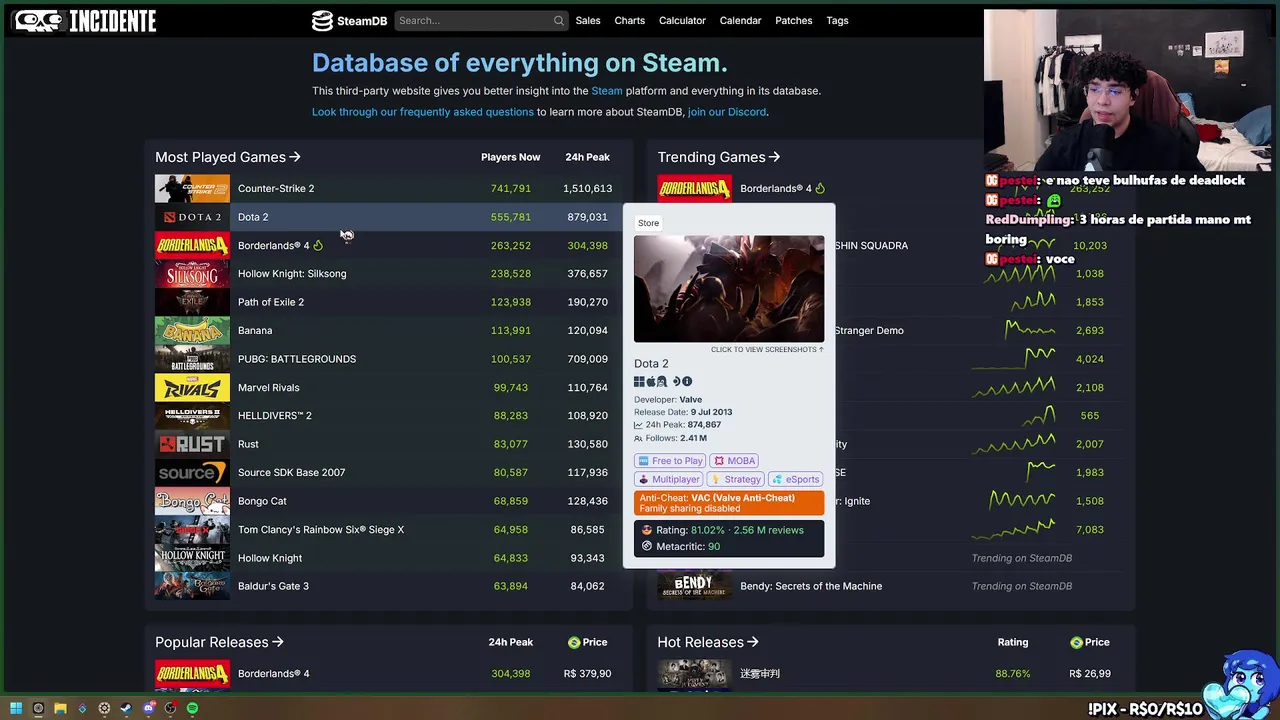Expand the Trending Games section

coord(719,157)
